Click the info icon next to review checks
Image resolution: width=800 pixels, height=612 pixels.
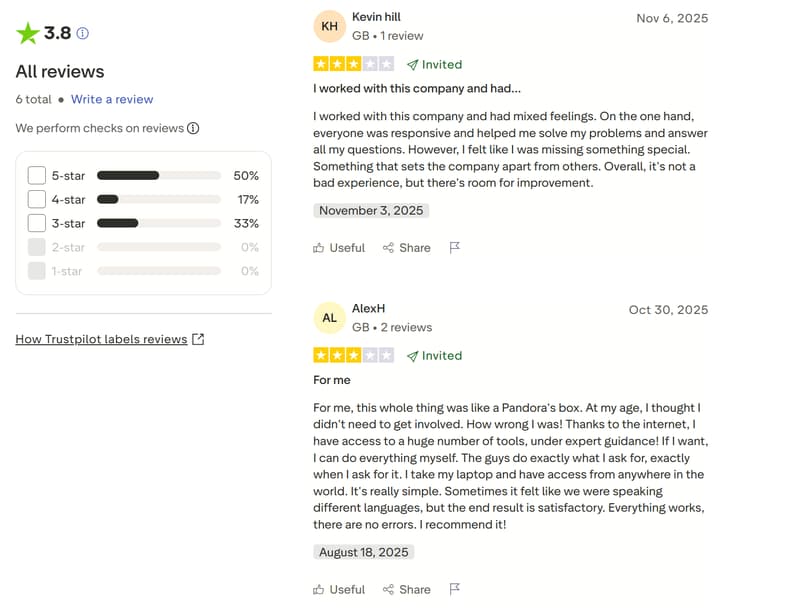(x=193, y=128)
